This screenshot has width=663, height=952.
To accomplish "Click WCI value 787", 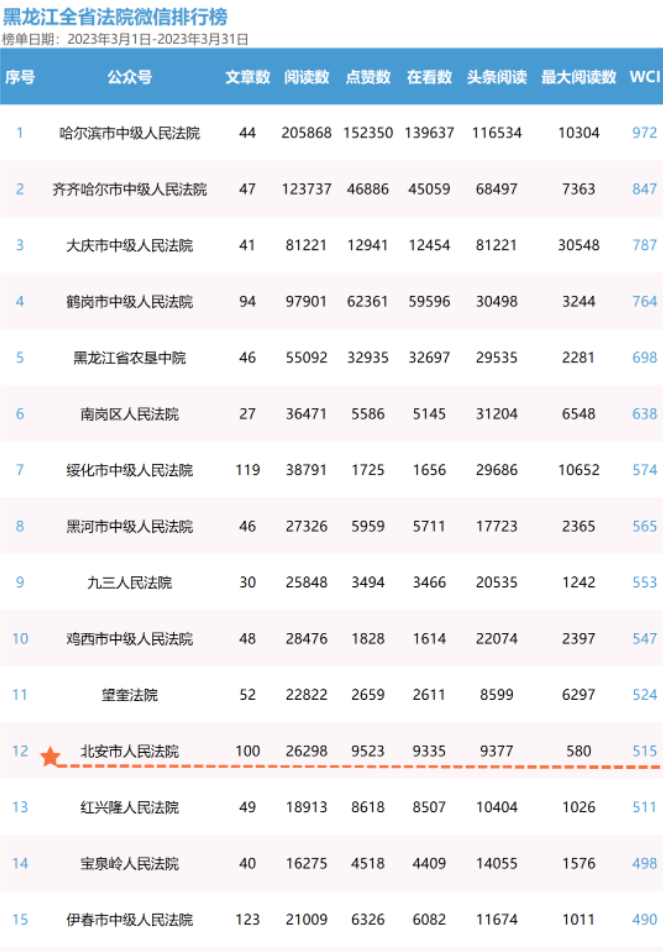I will [644, 245].
